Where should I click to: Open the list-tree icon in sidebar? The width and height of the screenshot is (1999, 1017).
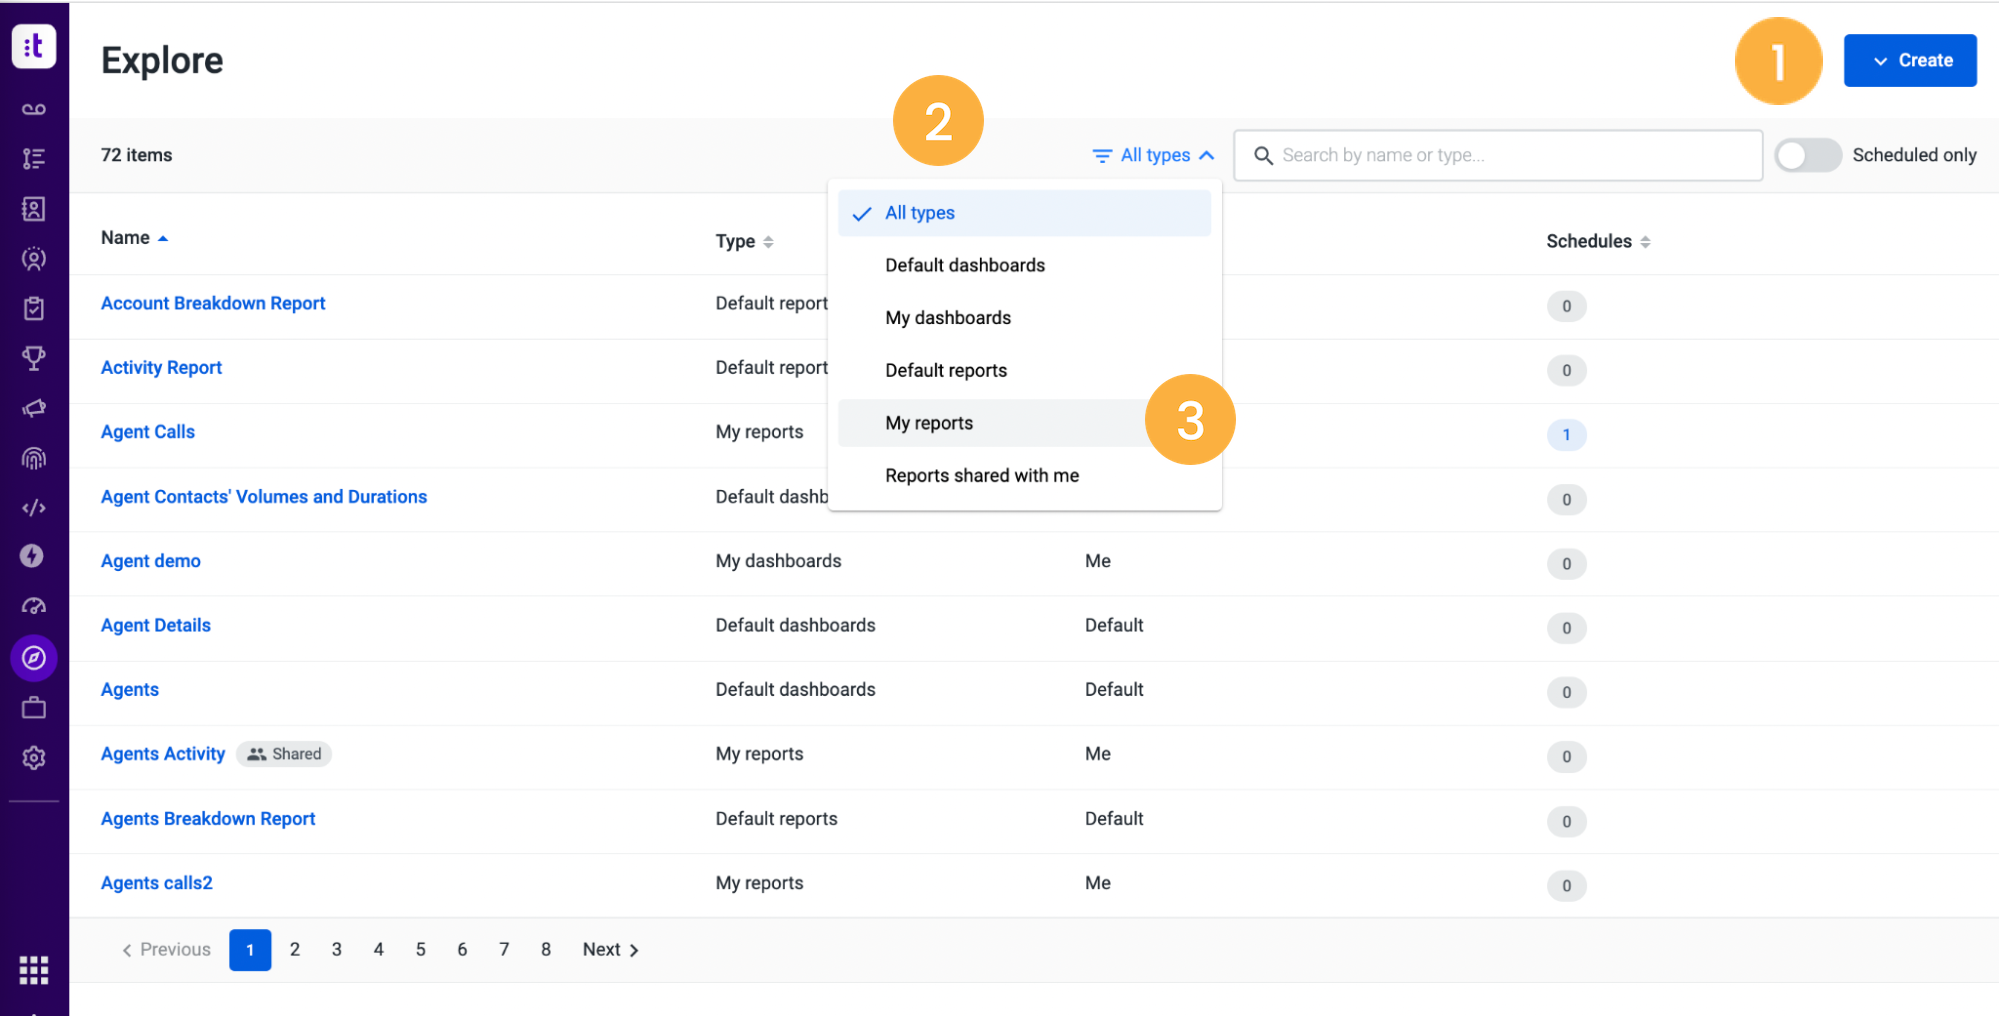(33, 158)
